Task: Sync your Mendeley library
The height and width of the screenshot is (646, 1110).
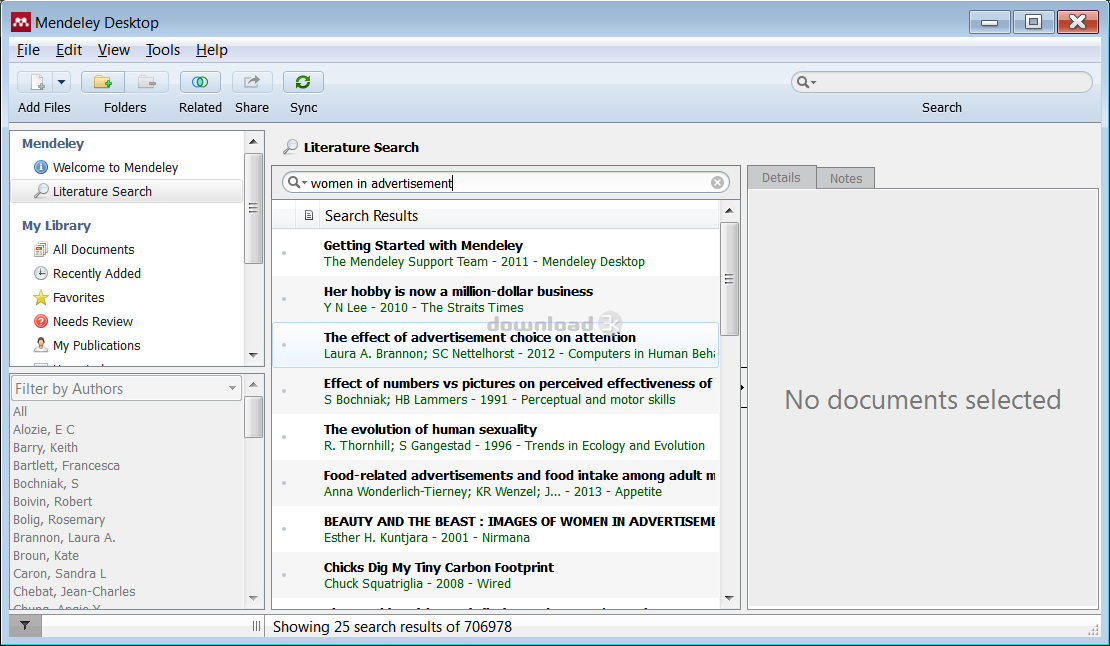Action: point(303,82)
